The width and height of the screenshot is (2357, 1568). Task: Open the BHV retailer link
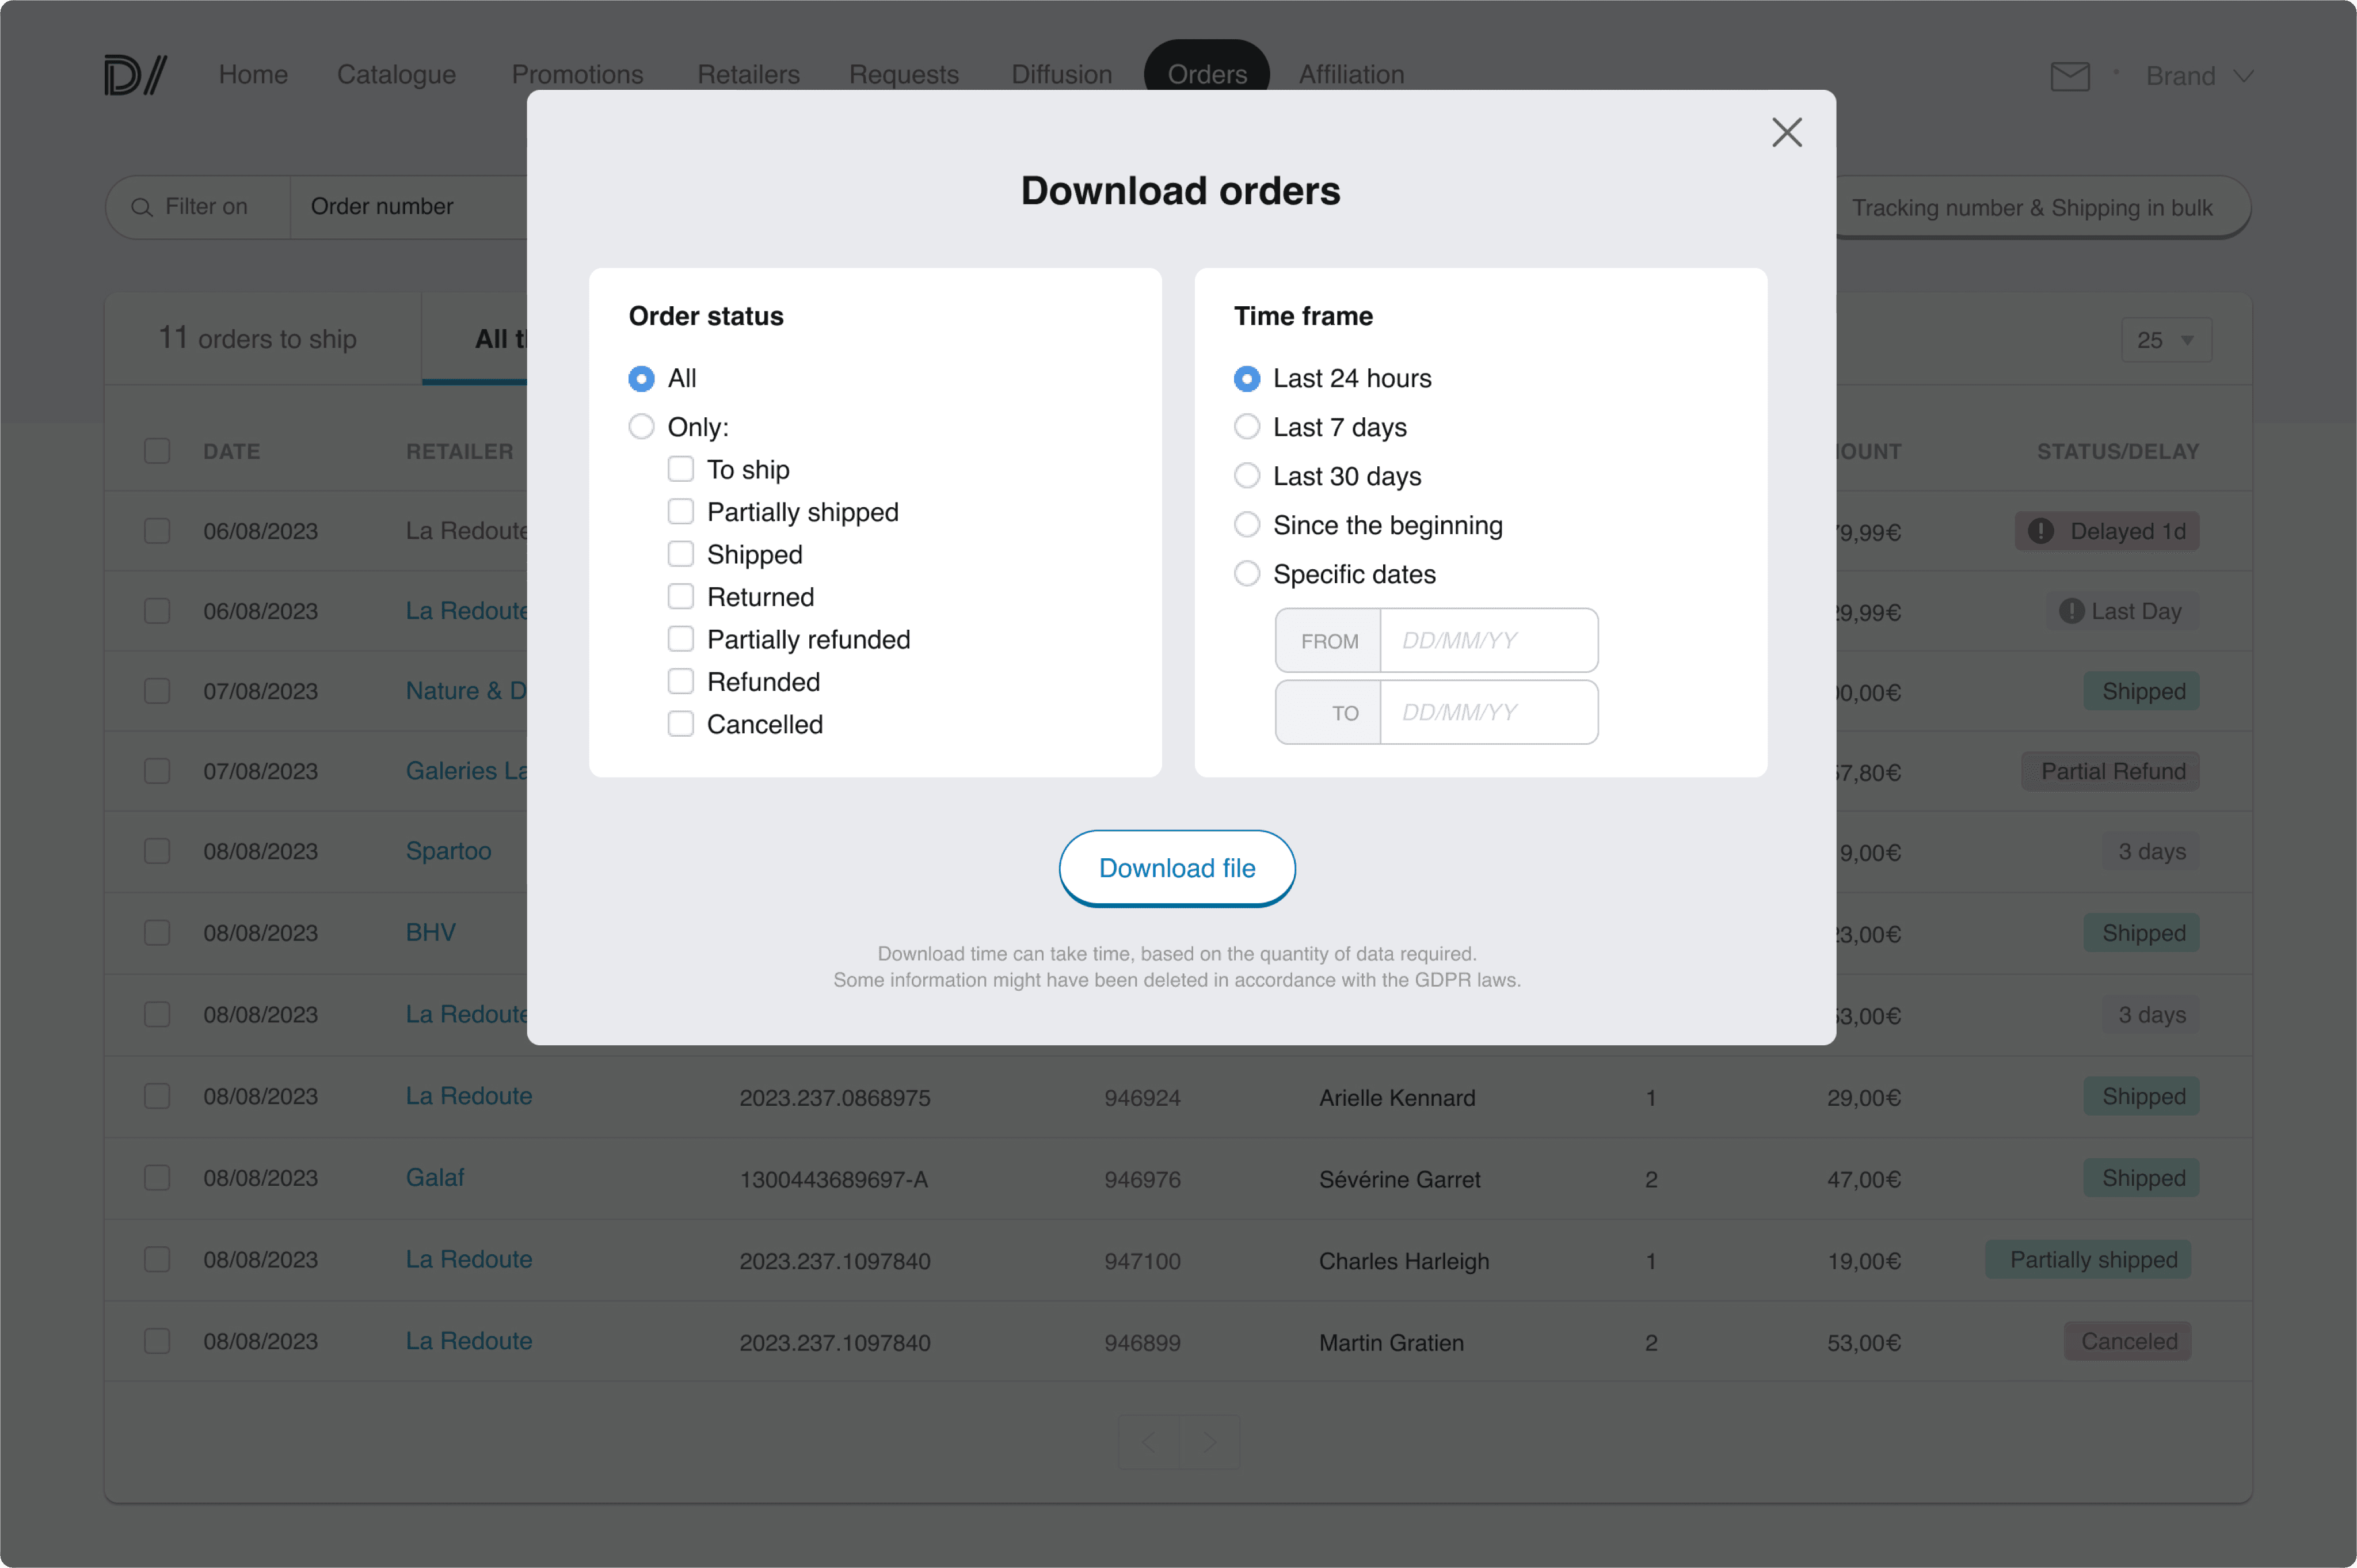click(430, 933)
